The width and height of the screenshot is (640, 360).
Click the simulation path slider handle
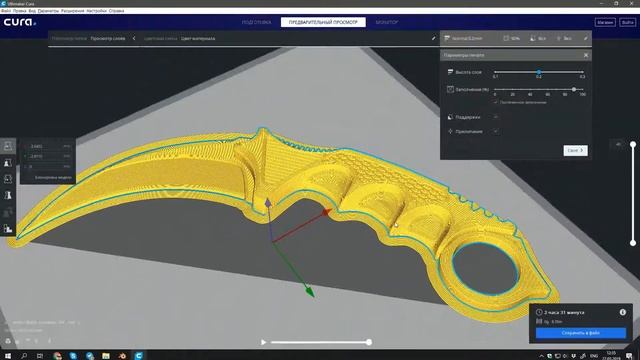(369, 342)
